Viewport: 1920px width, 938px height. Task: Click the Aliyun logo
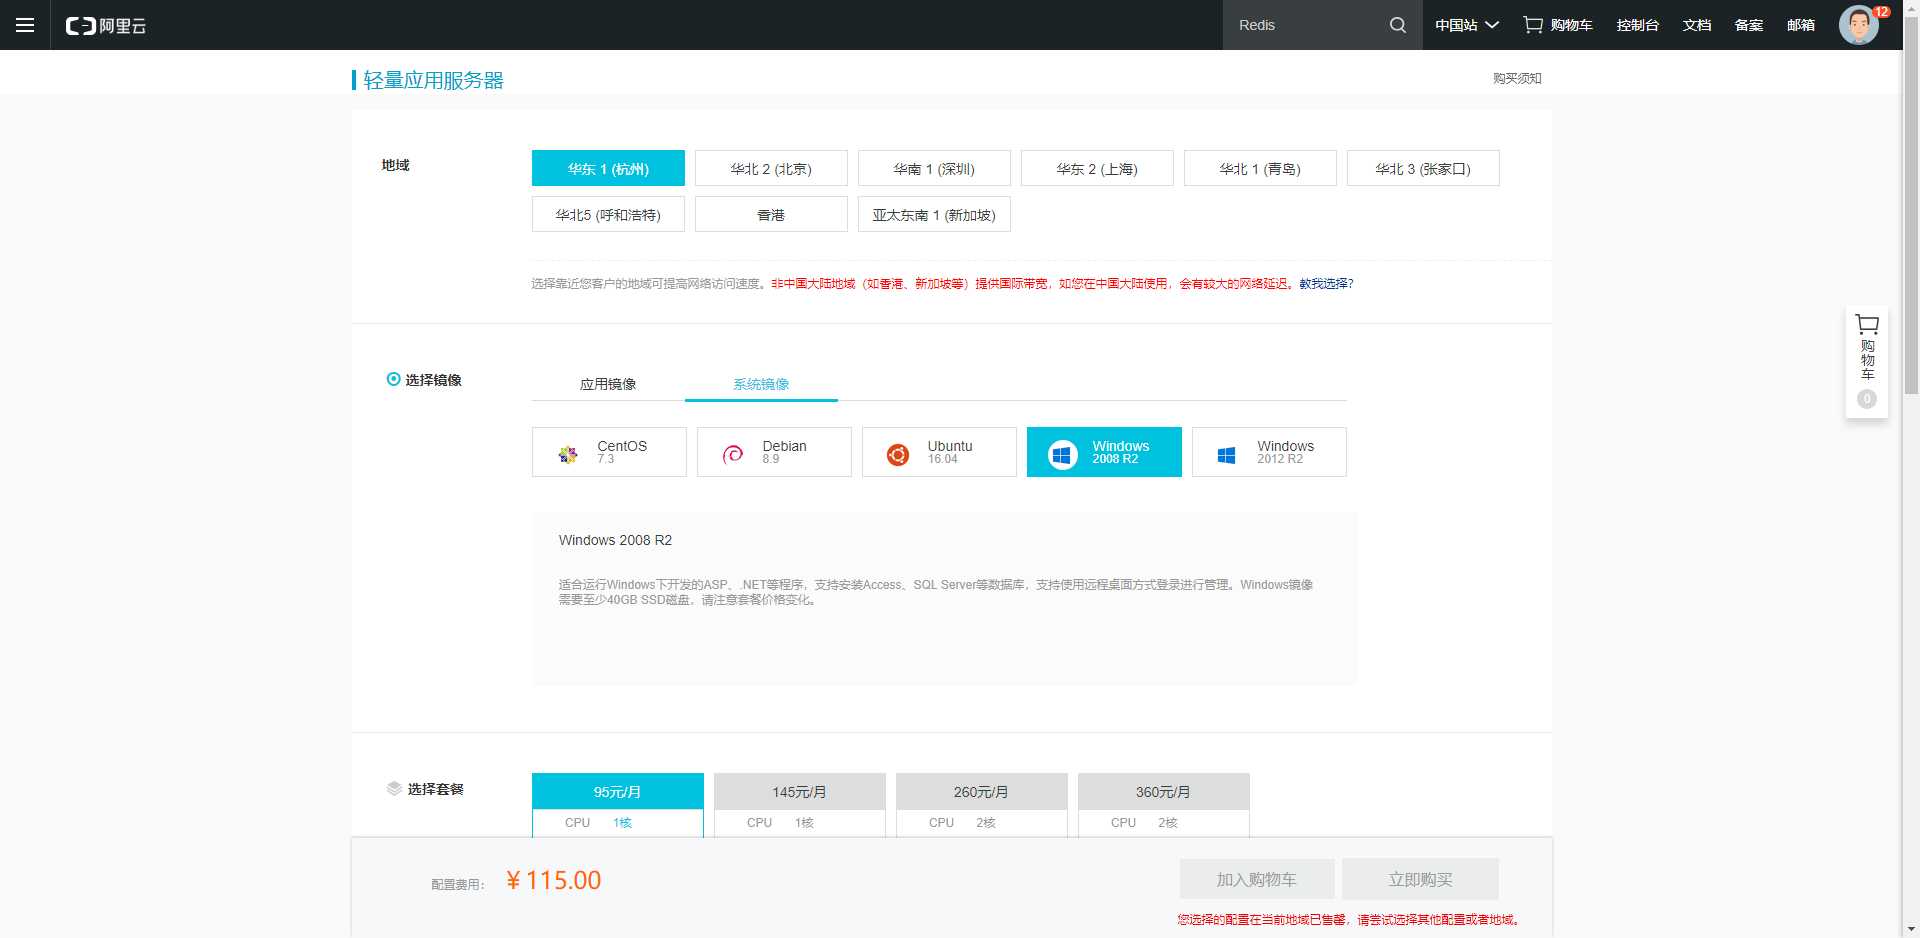pyautogui.click(x=105, y=25)
